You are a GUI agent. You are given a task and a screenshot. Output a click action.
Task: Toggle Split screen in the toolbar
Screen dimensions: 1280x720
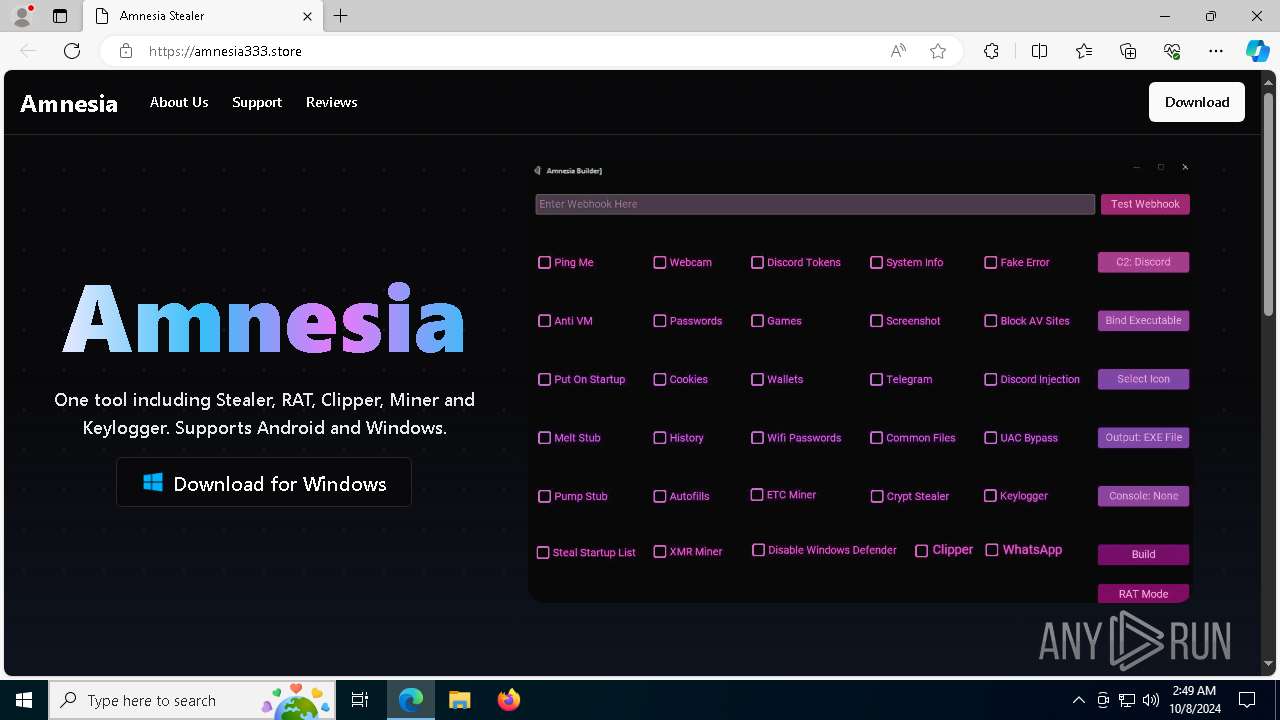coord(1039,51)
